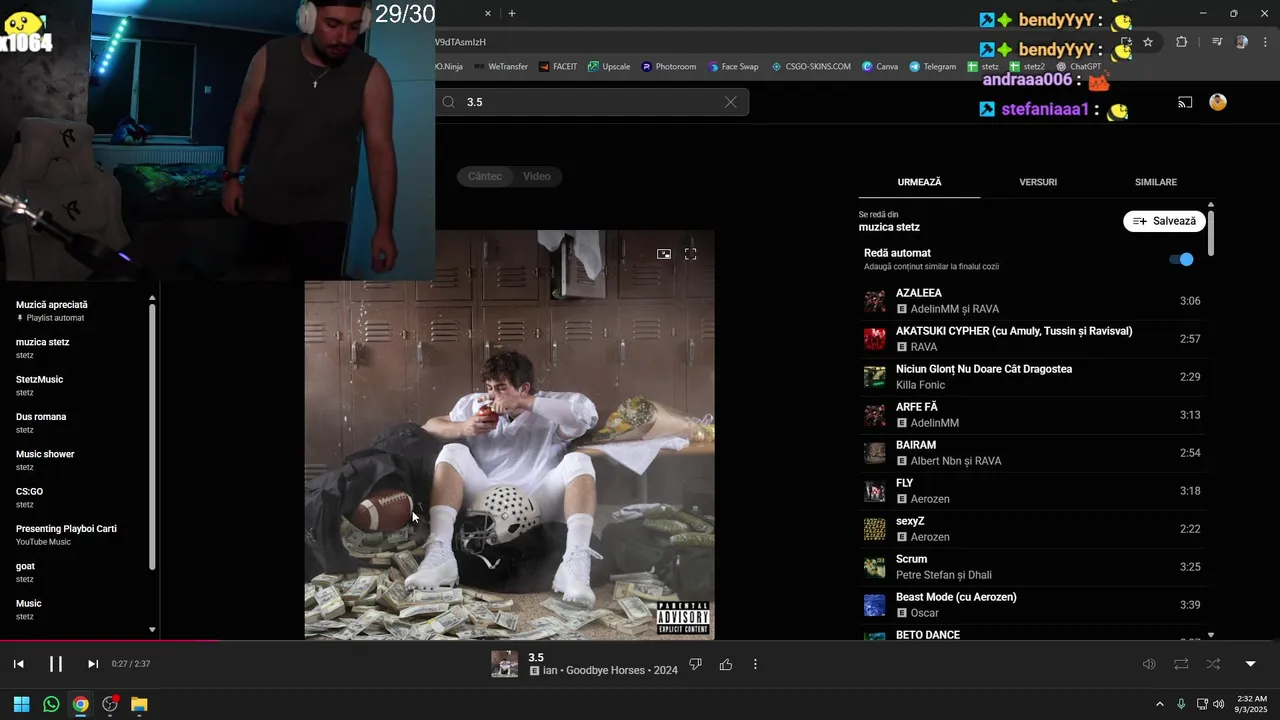Screen dimensions: 1280x720
Task: Open the Dus romana playlist
Action: pos(77,423)
